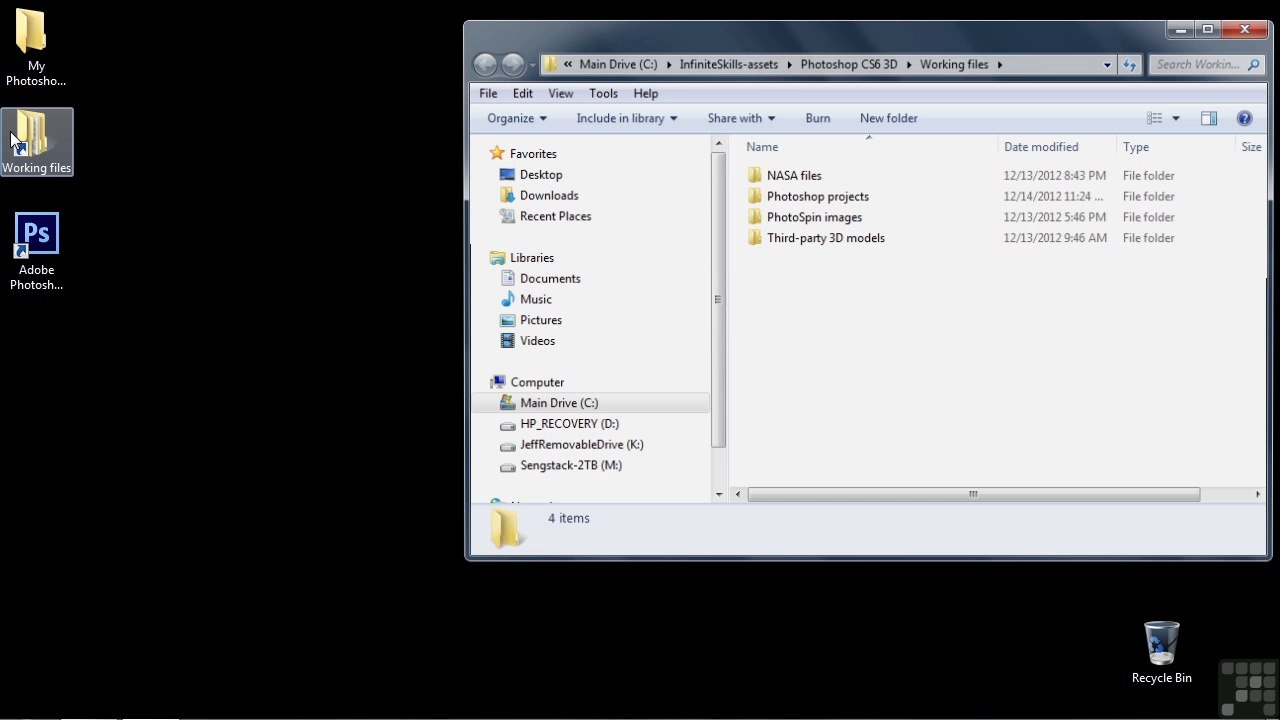Select the Photoshop projects folder name
The height and width of the screenshot is (720, 1280).
(x=818, y=196)
